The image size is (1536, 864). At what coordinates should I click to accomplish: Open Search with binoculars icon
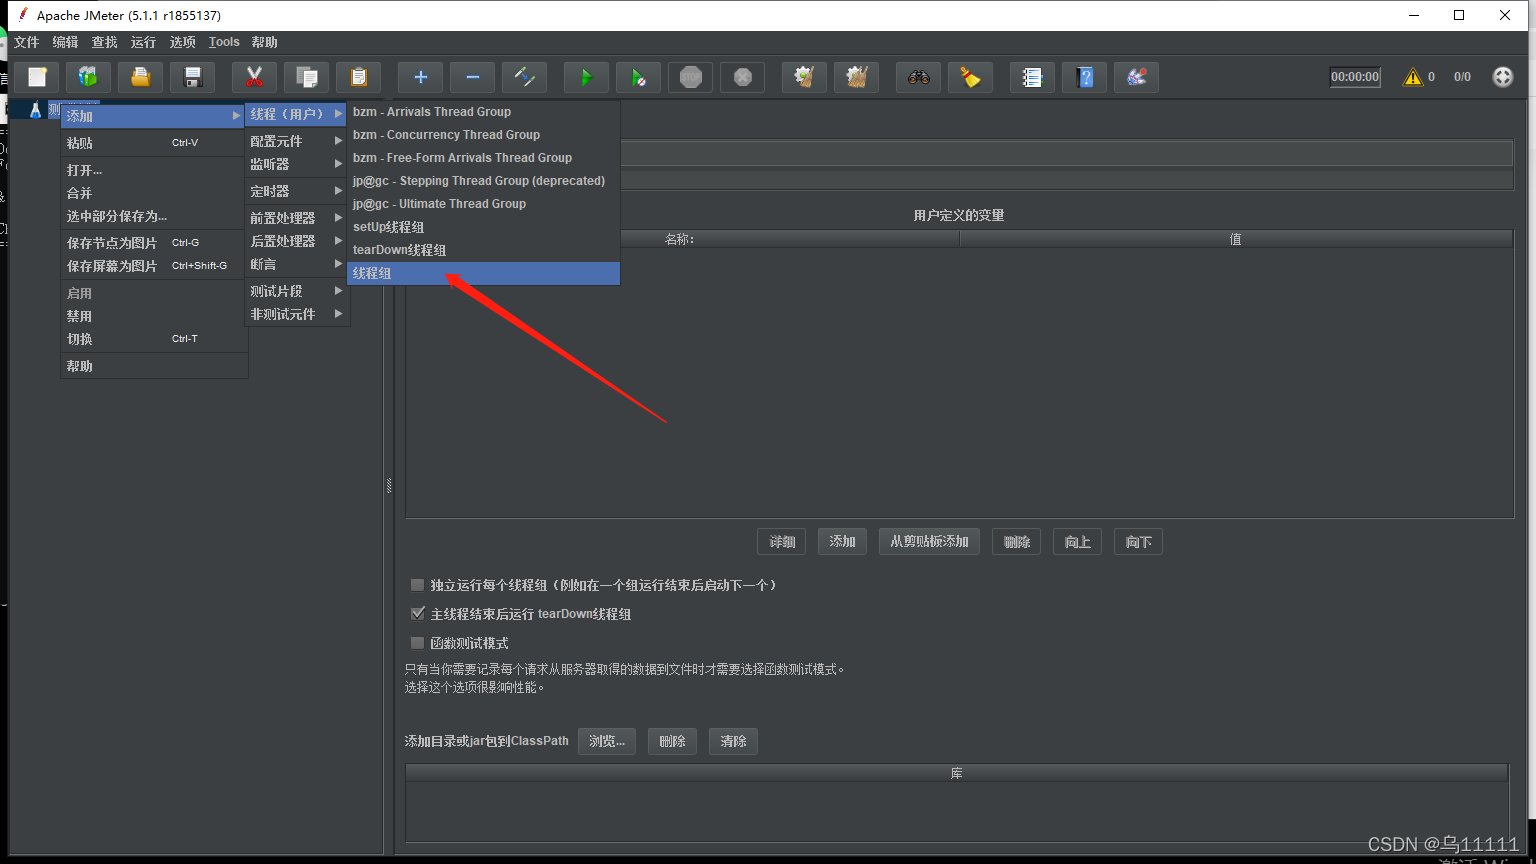click(x=919, y=77)
